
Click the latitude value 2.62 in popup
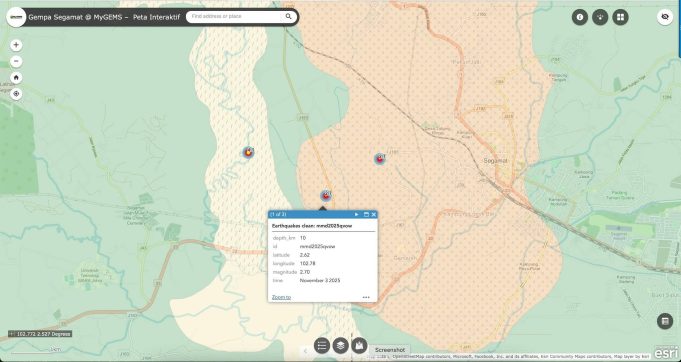[x=304, y=255]
